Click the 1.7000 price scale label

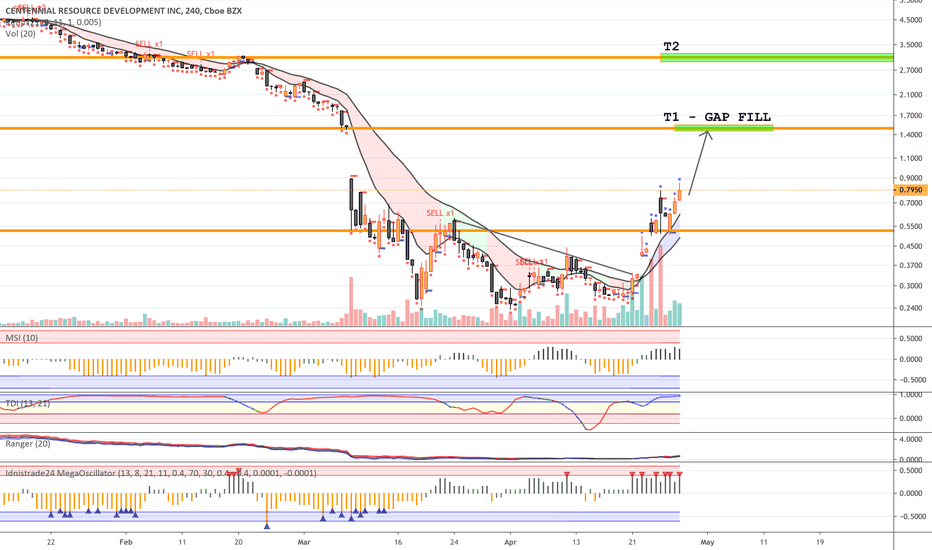[x=911, y=117]
